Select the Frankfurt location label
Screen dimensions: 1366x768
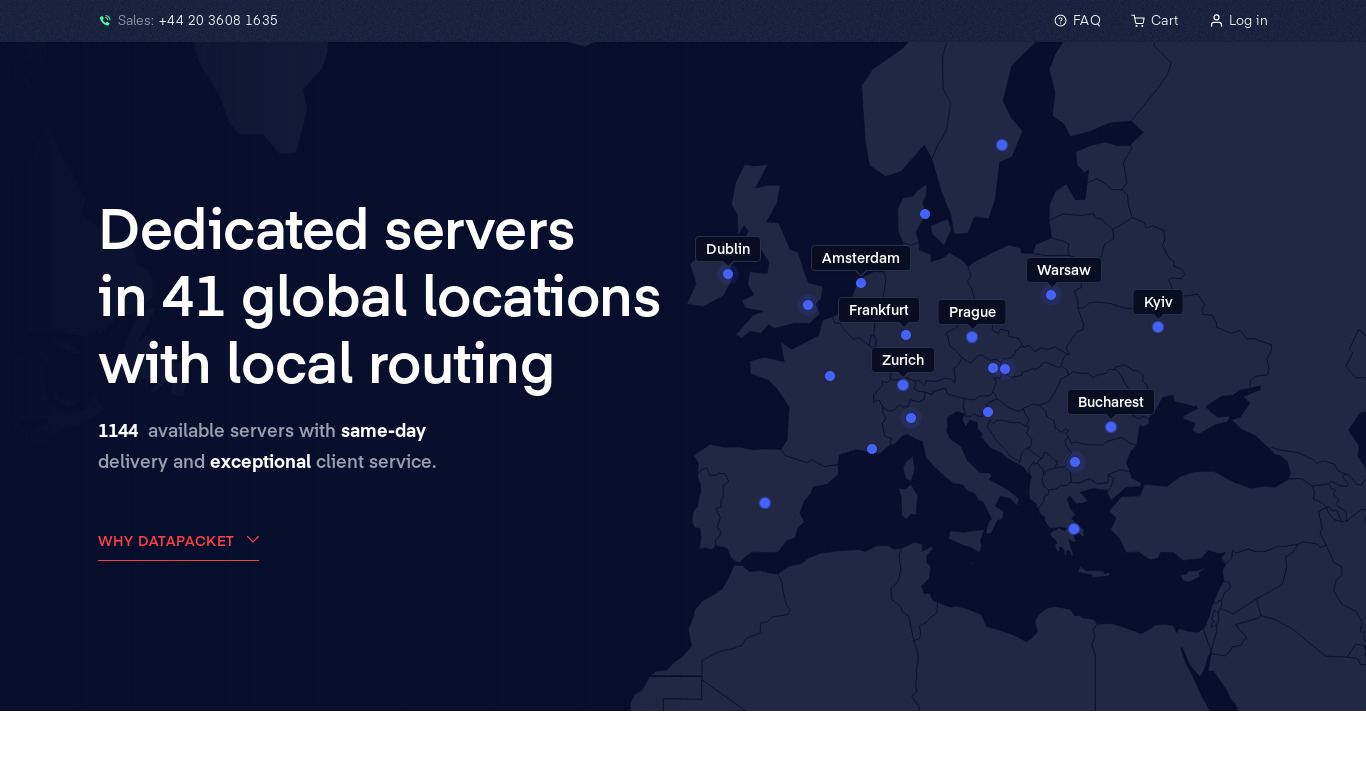click(879, 310)
